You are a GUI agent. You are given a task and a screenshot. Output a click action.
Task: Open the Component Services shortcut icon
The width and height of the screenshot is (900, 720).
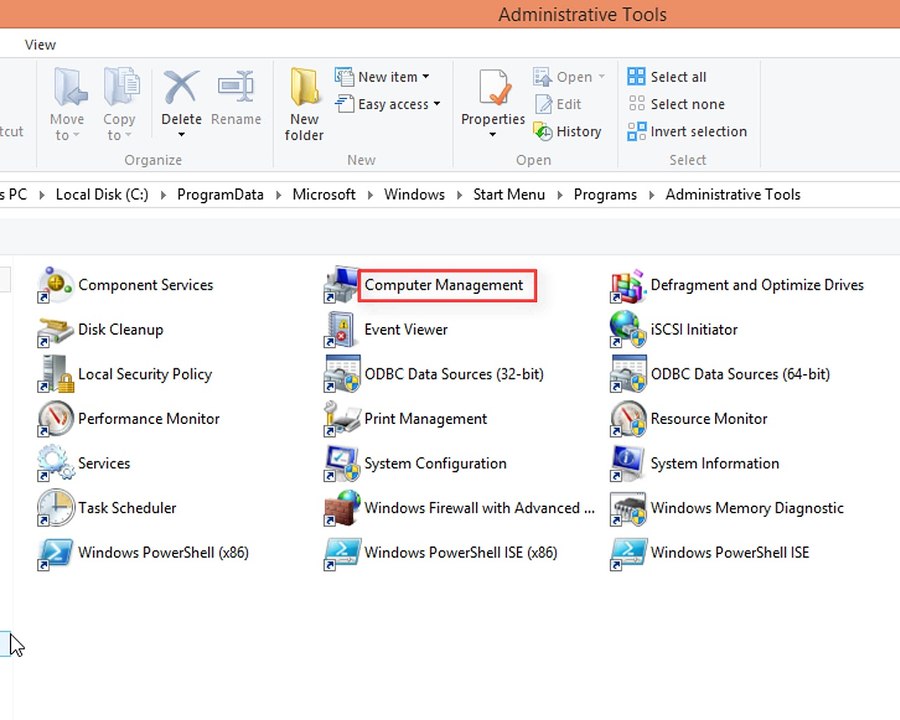55,285
